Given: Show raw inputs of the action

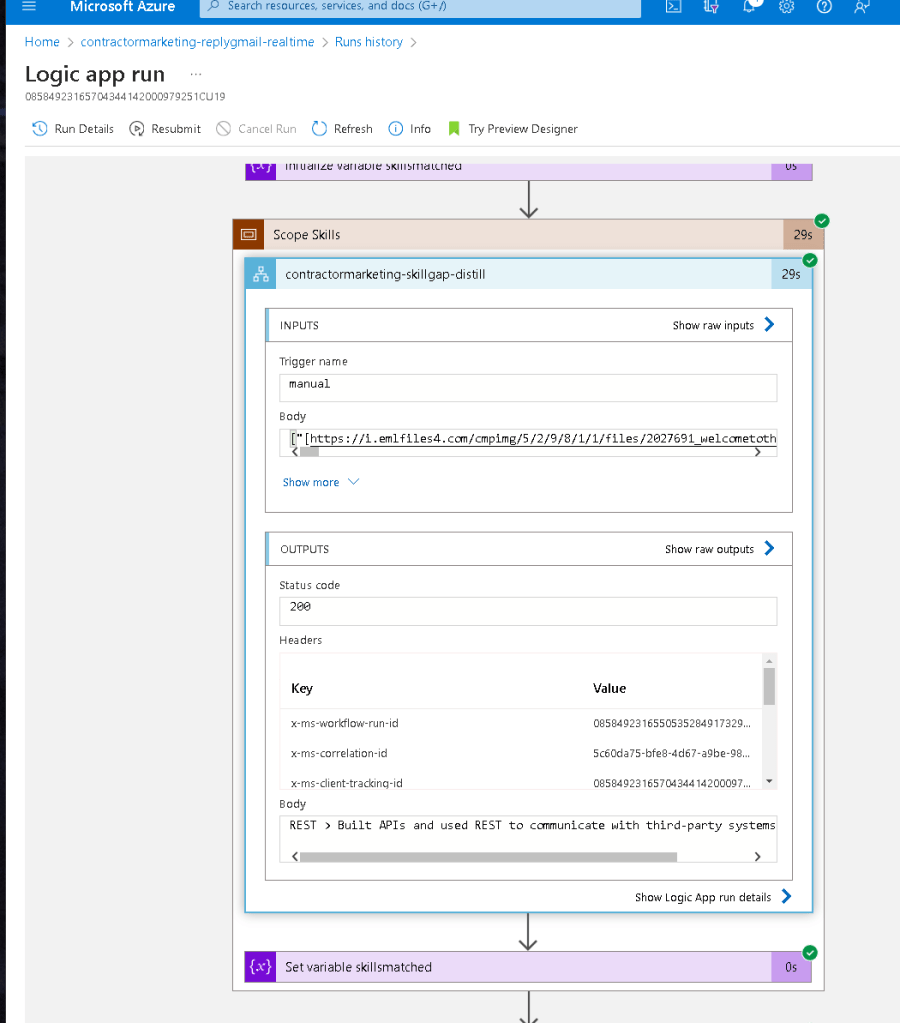Looking at the screenshot, I should 713,325.
